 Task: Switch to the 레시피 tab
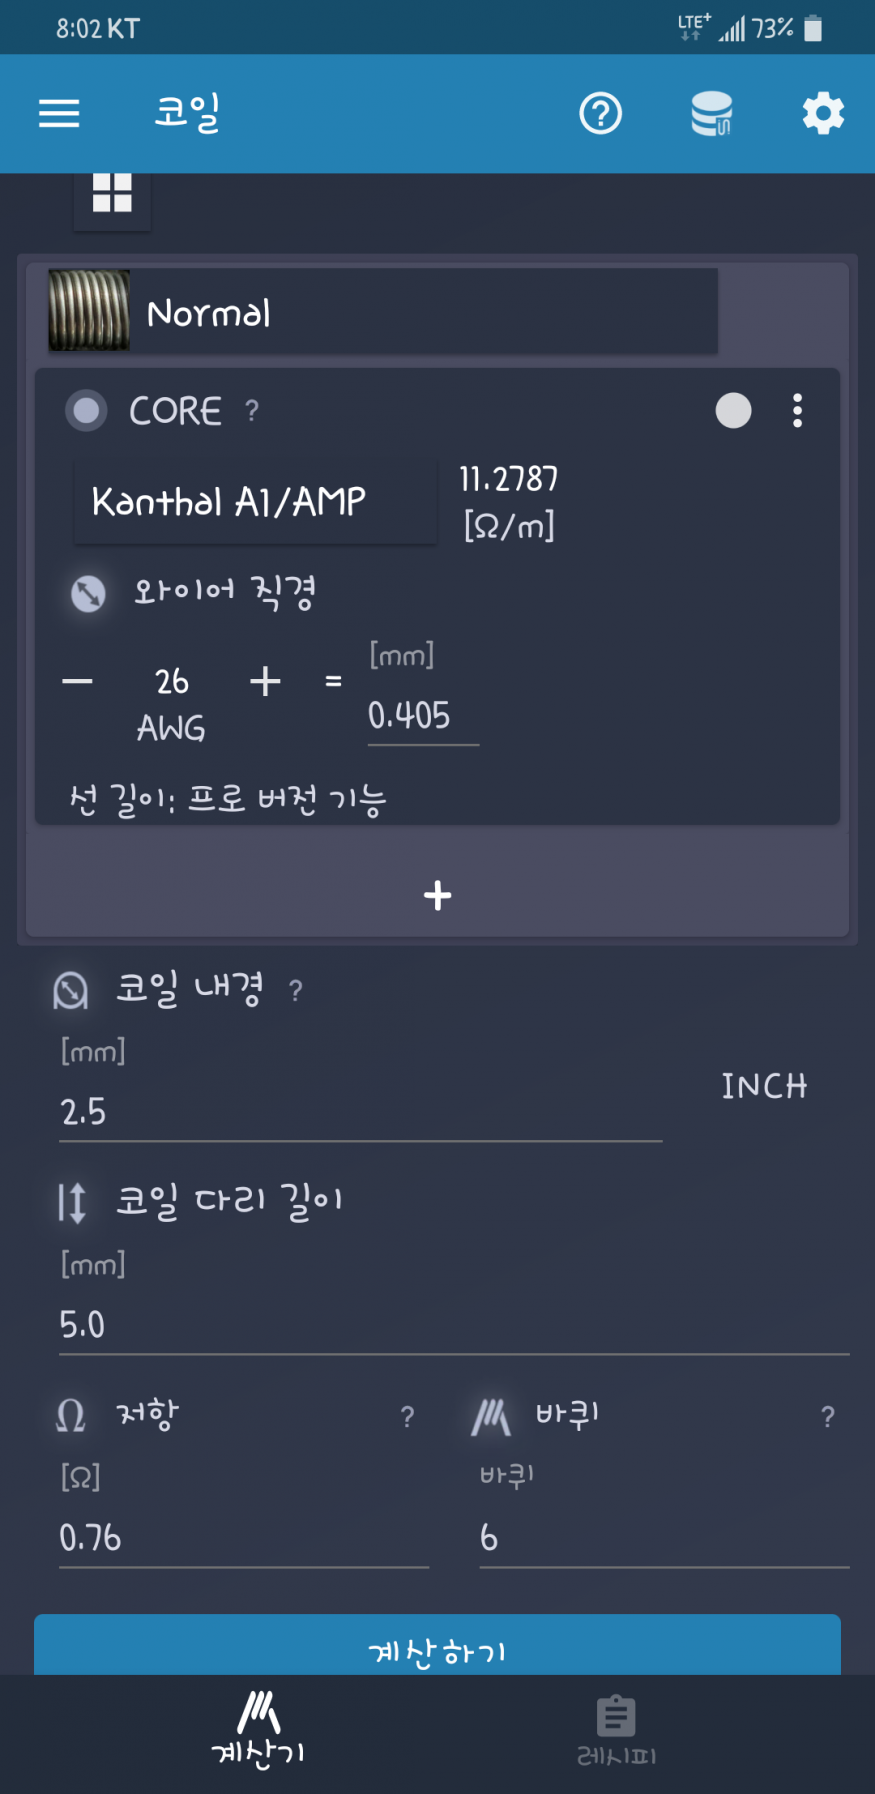tap(616, 1730)
